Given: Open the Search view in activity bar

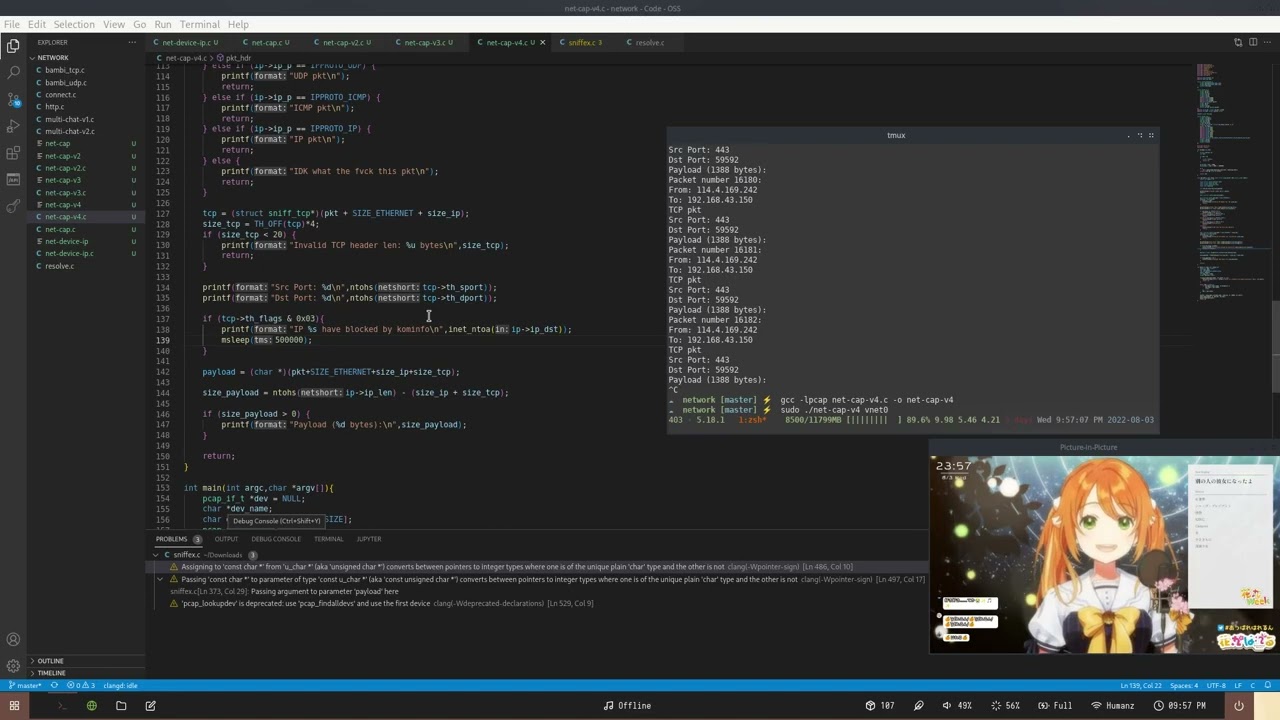Looking at the screenshot, I should pyautogui.click(x=13, y=73).
